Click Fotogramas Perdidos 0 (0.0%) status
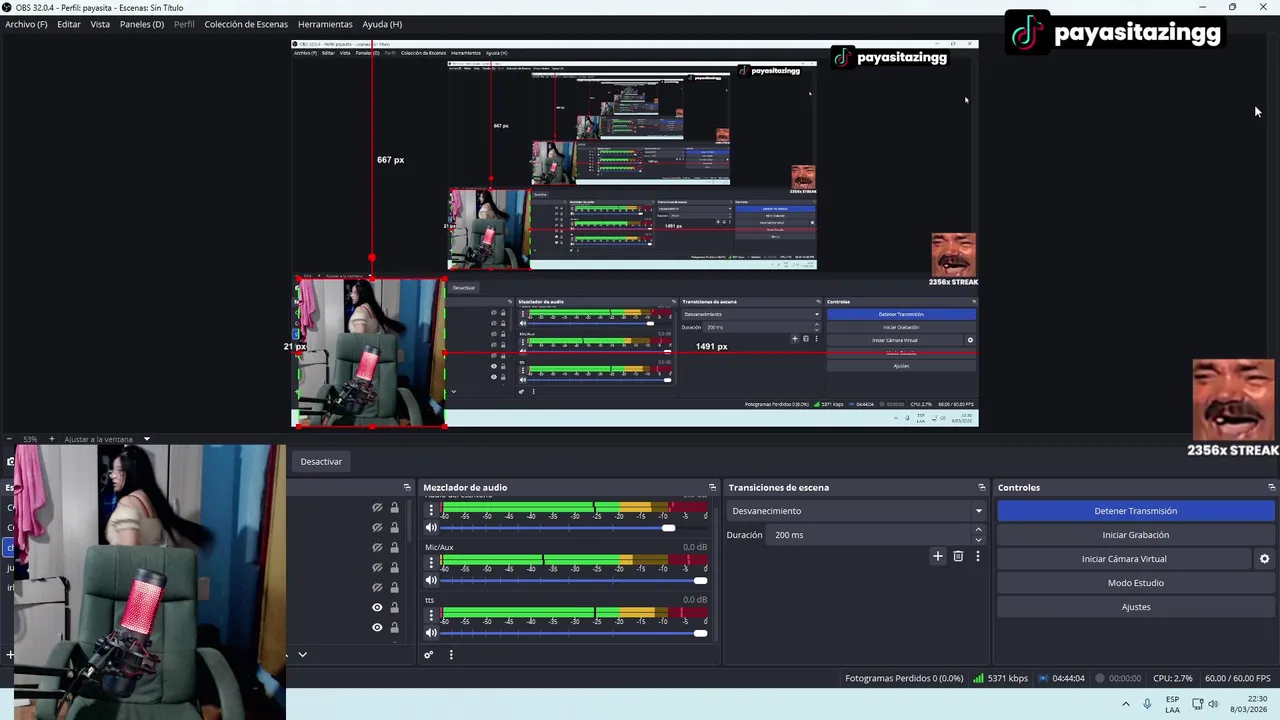Image resolution: width=1280 pixels, height=720 pixels. (x=904, y=678)
